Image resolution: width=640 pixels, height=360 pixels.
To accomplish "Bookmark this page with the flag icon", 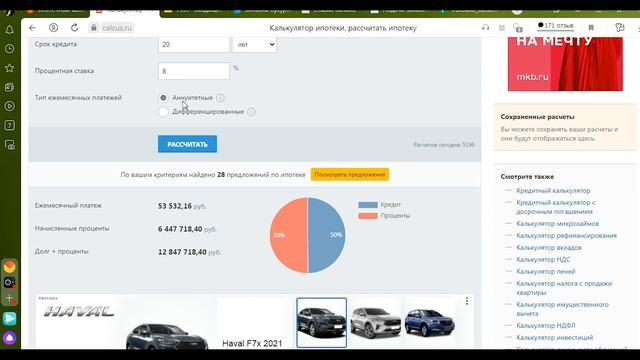I will coord(591,28).
